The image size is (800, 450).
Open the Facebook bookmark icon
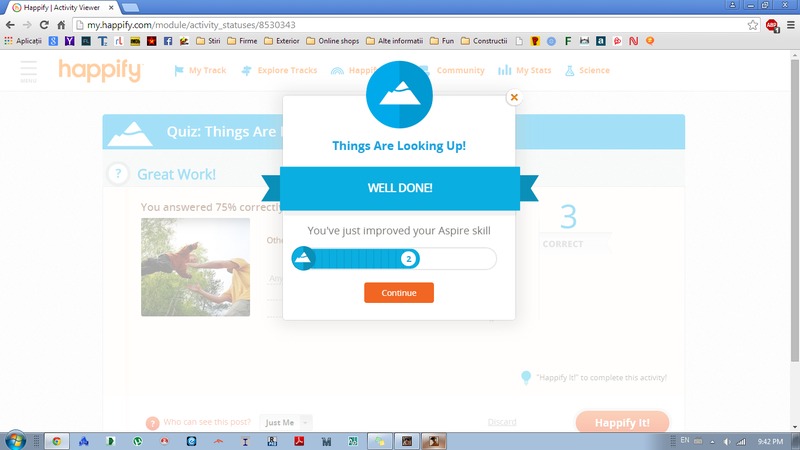[168, 41]
